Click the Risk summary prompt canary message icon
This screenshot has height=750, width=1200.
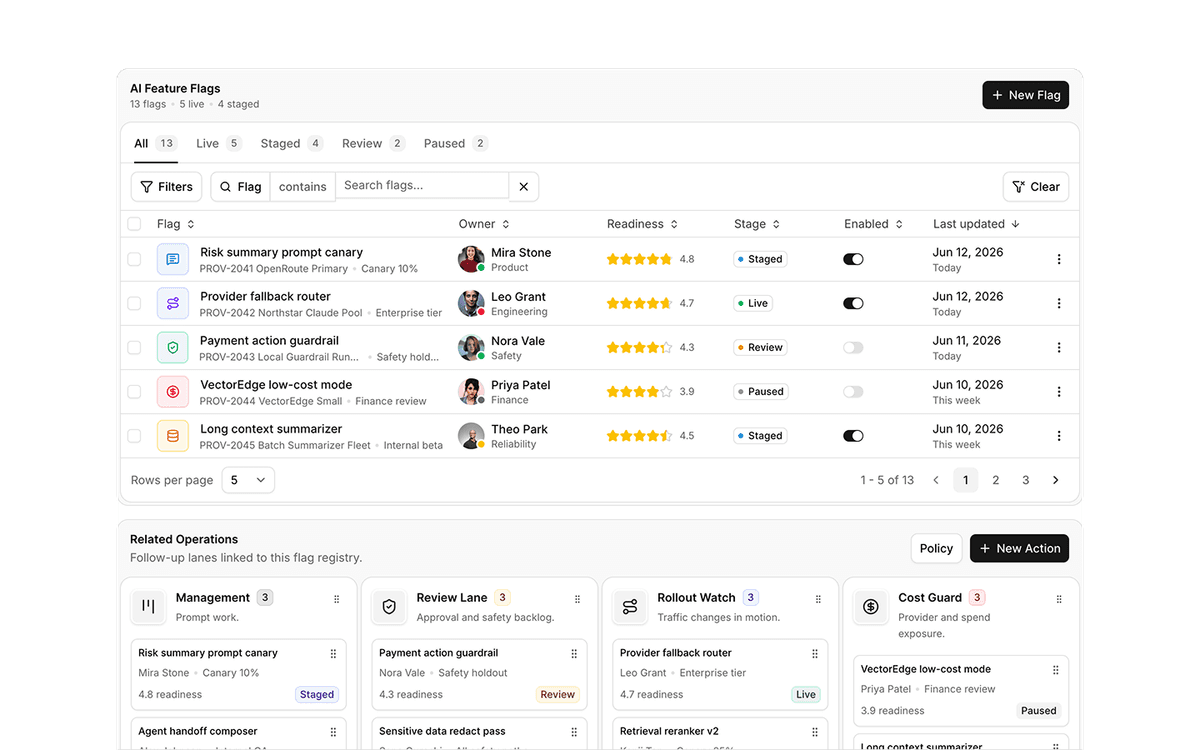click(173, 259)
